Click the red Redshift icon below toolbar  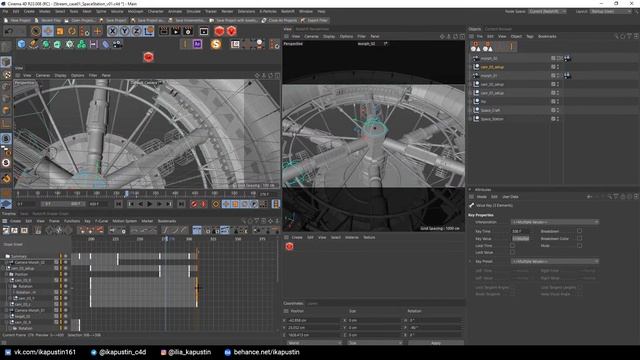click(x=149, y=57)
